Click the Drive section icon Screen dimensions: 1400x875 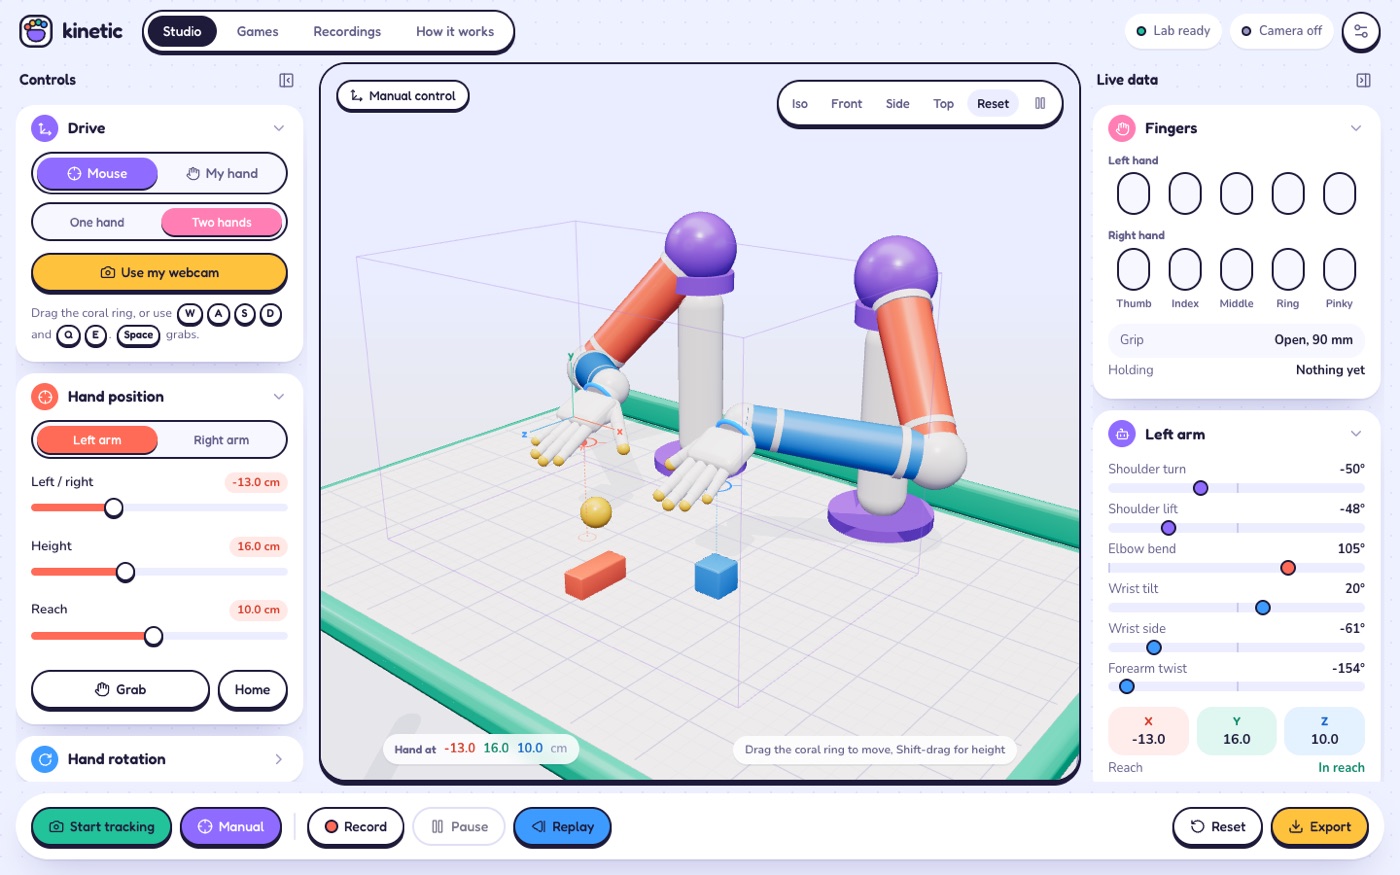[45, 128]
